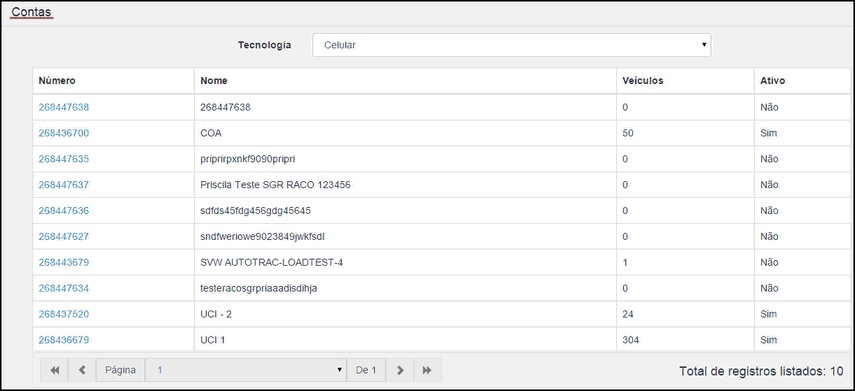Open account number 268447637
This screenshot has width=855, height=391.
point(63,185)
